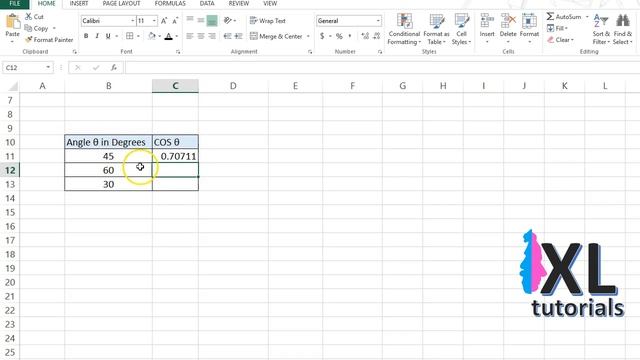The width and height of the screenshot is (640, 360).
Task: Switch to PAGE LAYOUT tab
Action: [121, 4]
